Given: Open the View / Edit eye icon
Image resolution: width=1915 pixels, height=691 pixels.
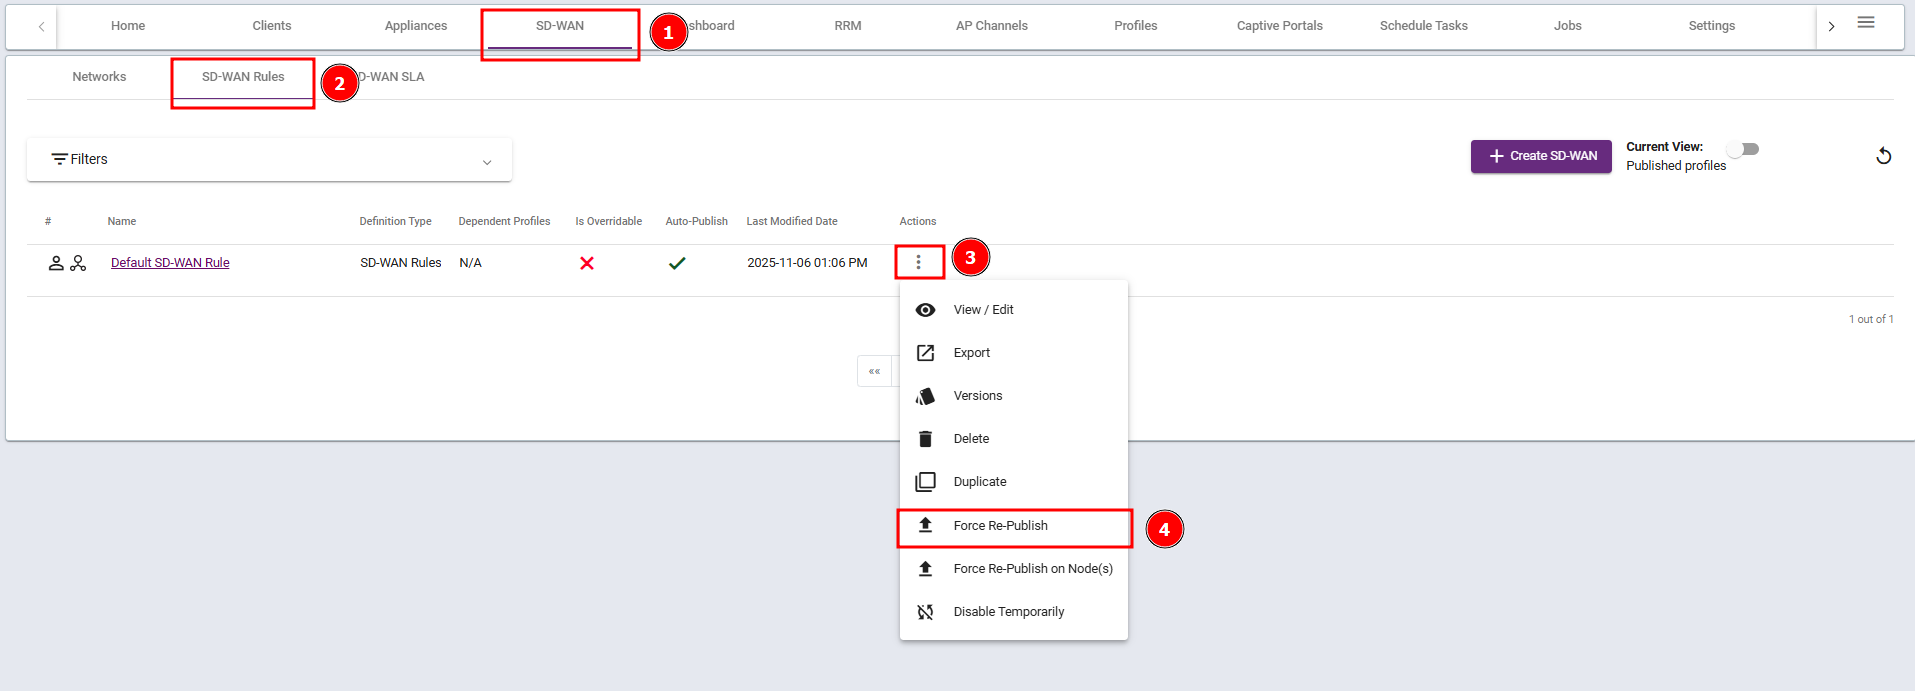Looking at the screenshot, I should (926, 310).
